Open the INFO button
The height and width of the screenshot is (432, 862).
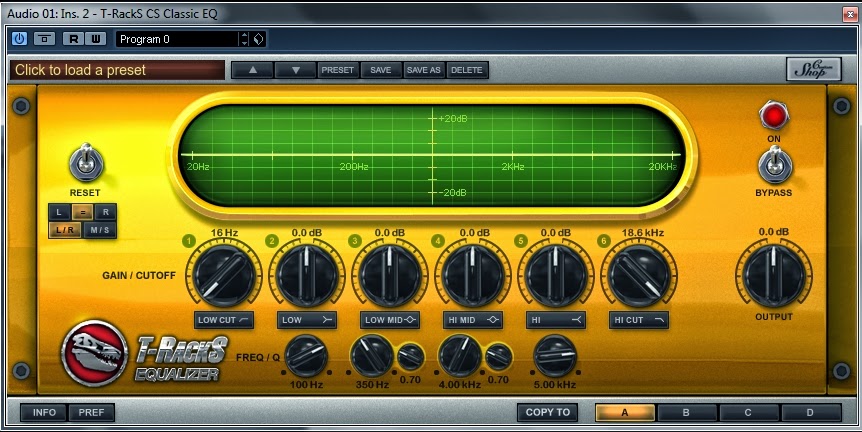tap(44, 412)
